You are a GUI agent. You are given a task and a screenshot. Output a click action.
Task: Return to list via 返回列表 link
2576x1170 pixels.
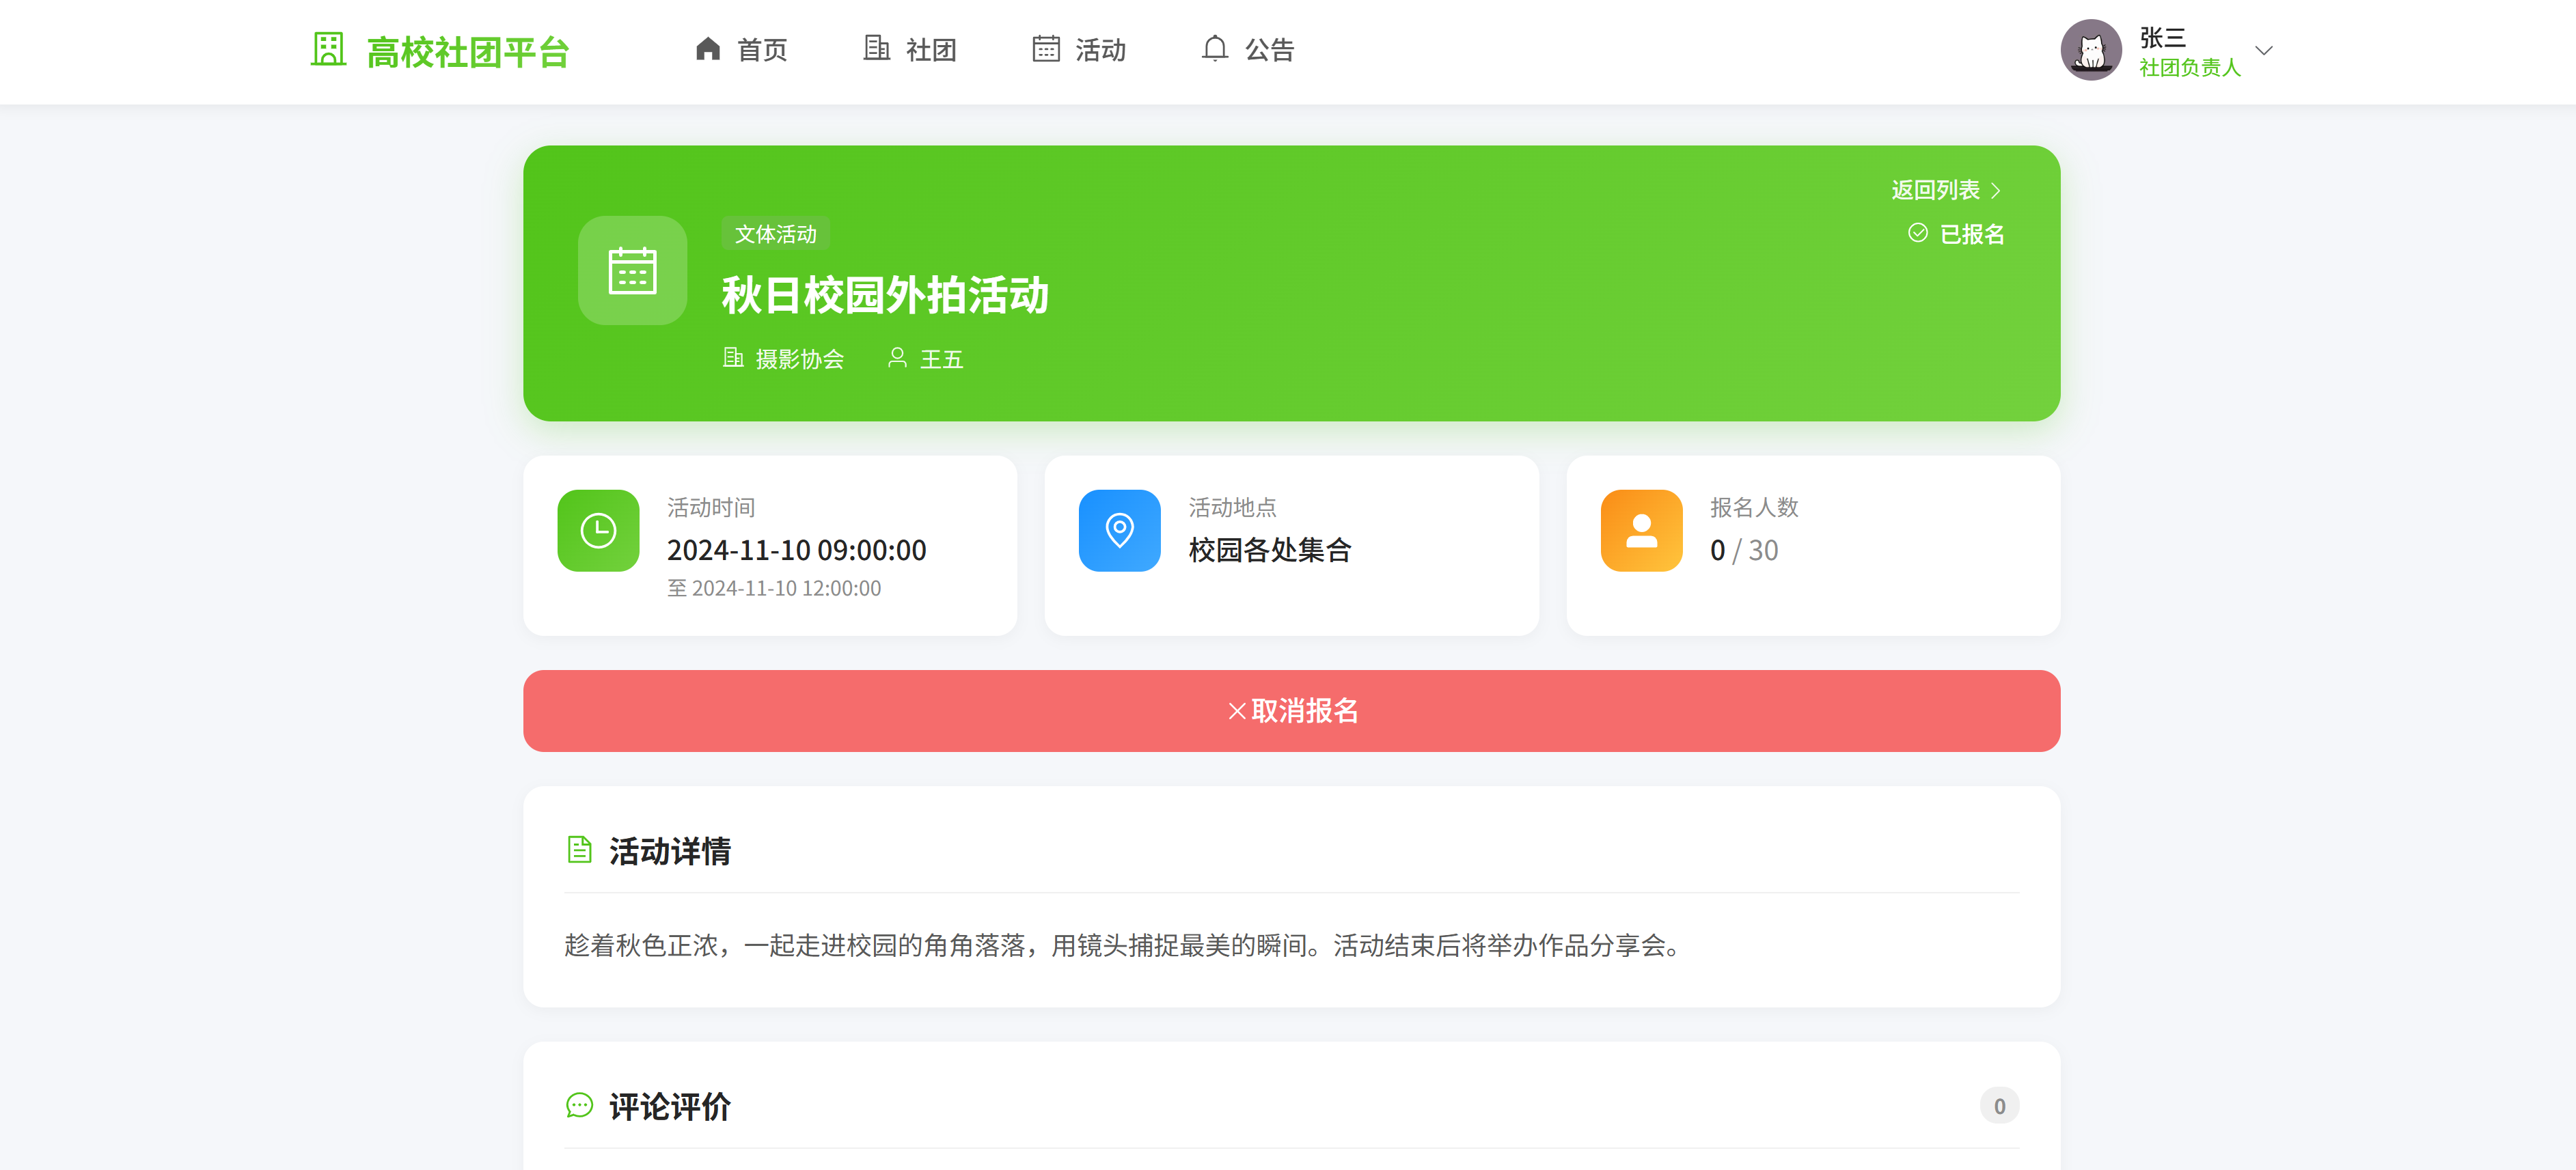(x=1946, y=190)
